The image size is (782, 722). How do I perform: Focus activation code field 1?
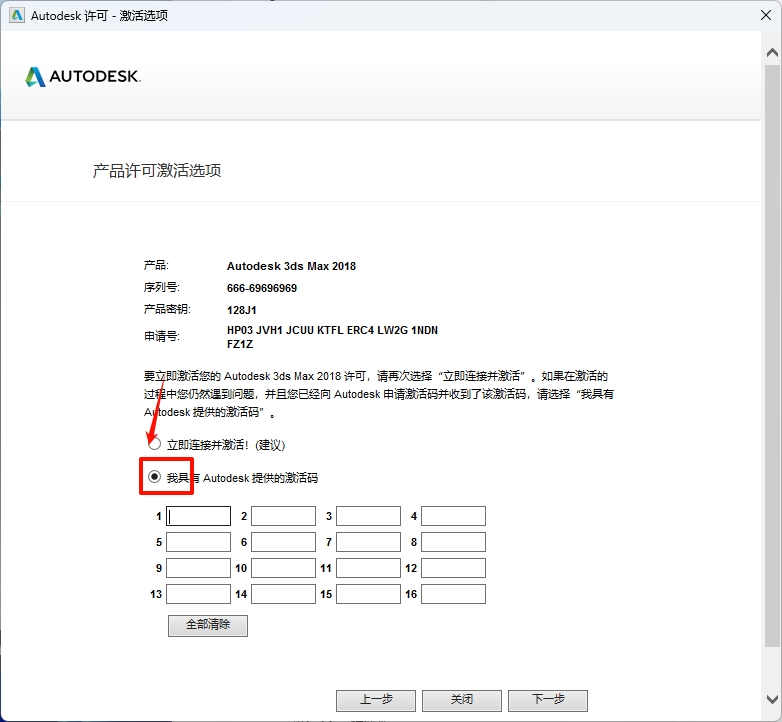click(x=198, y=516)
